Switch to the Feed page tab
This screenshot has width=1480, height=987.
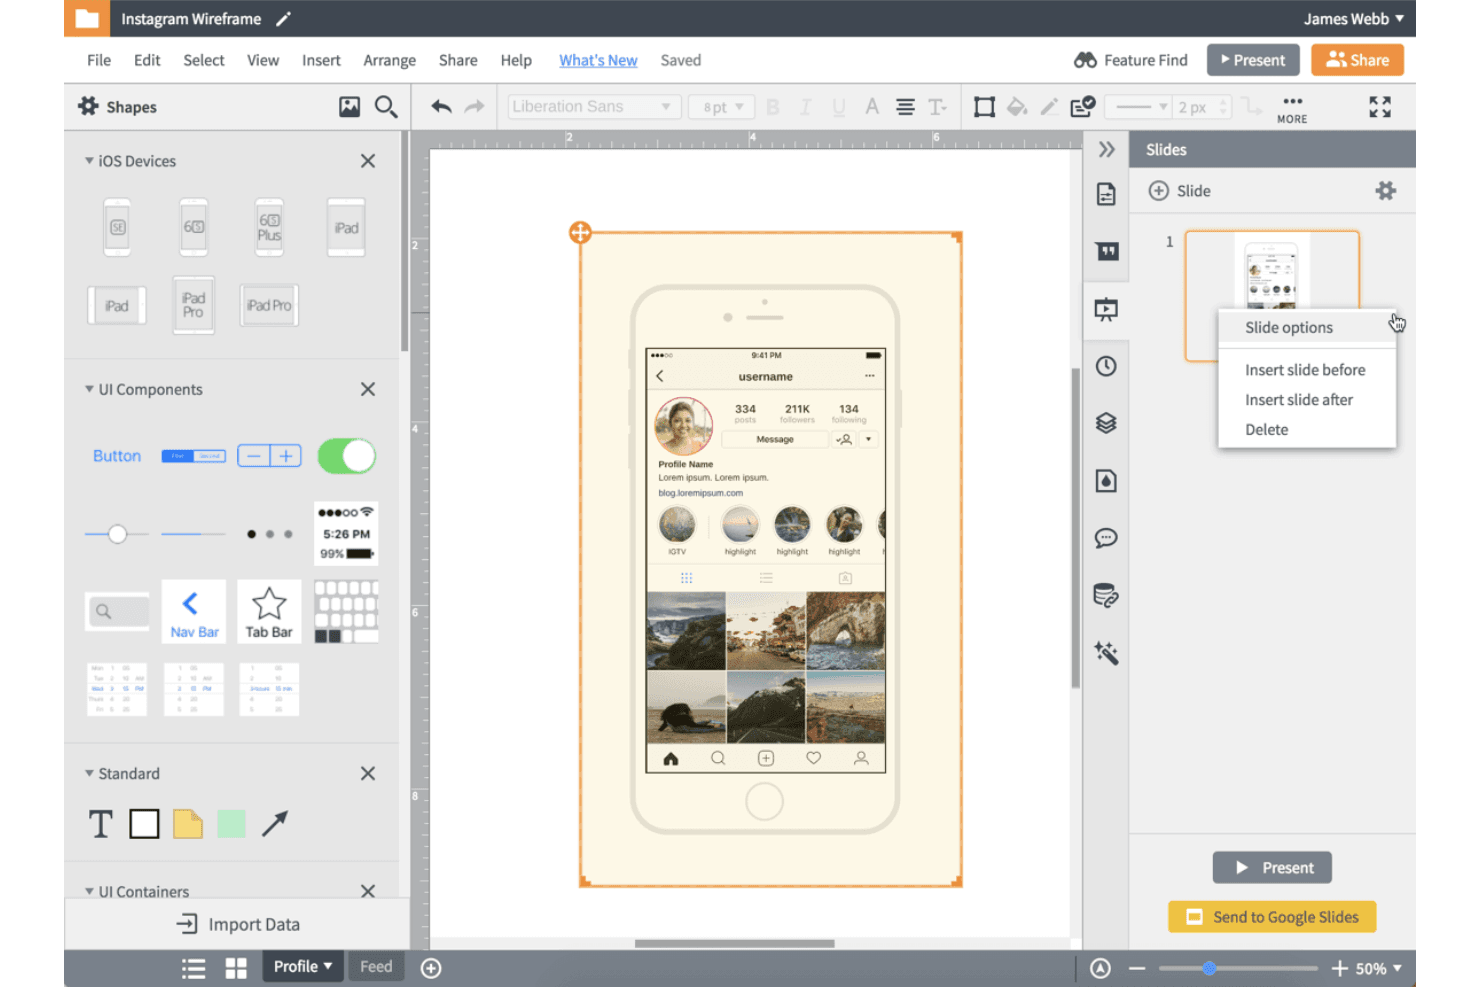[376, 966]
